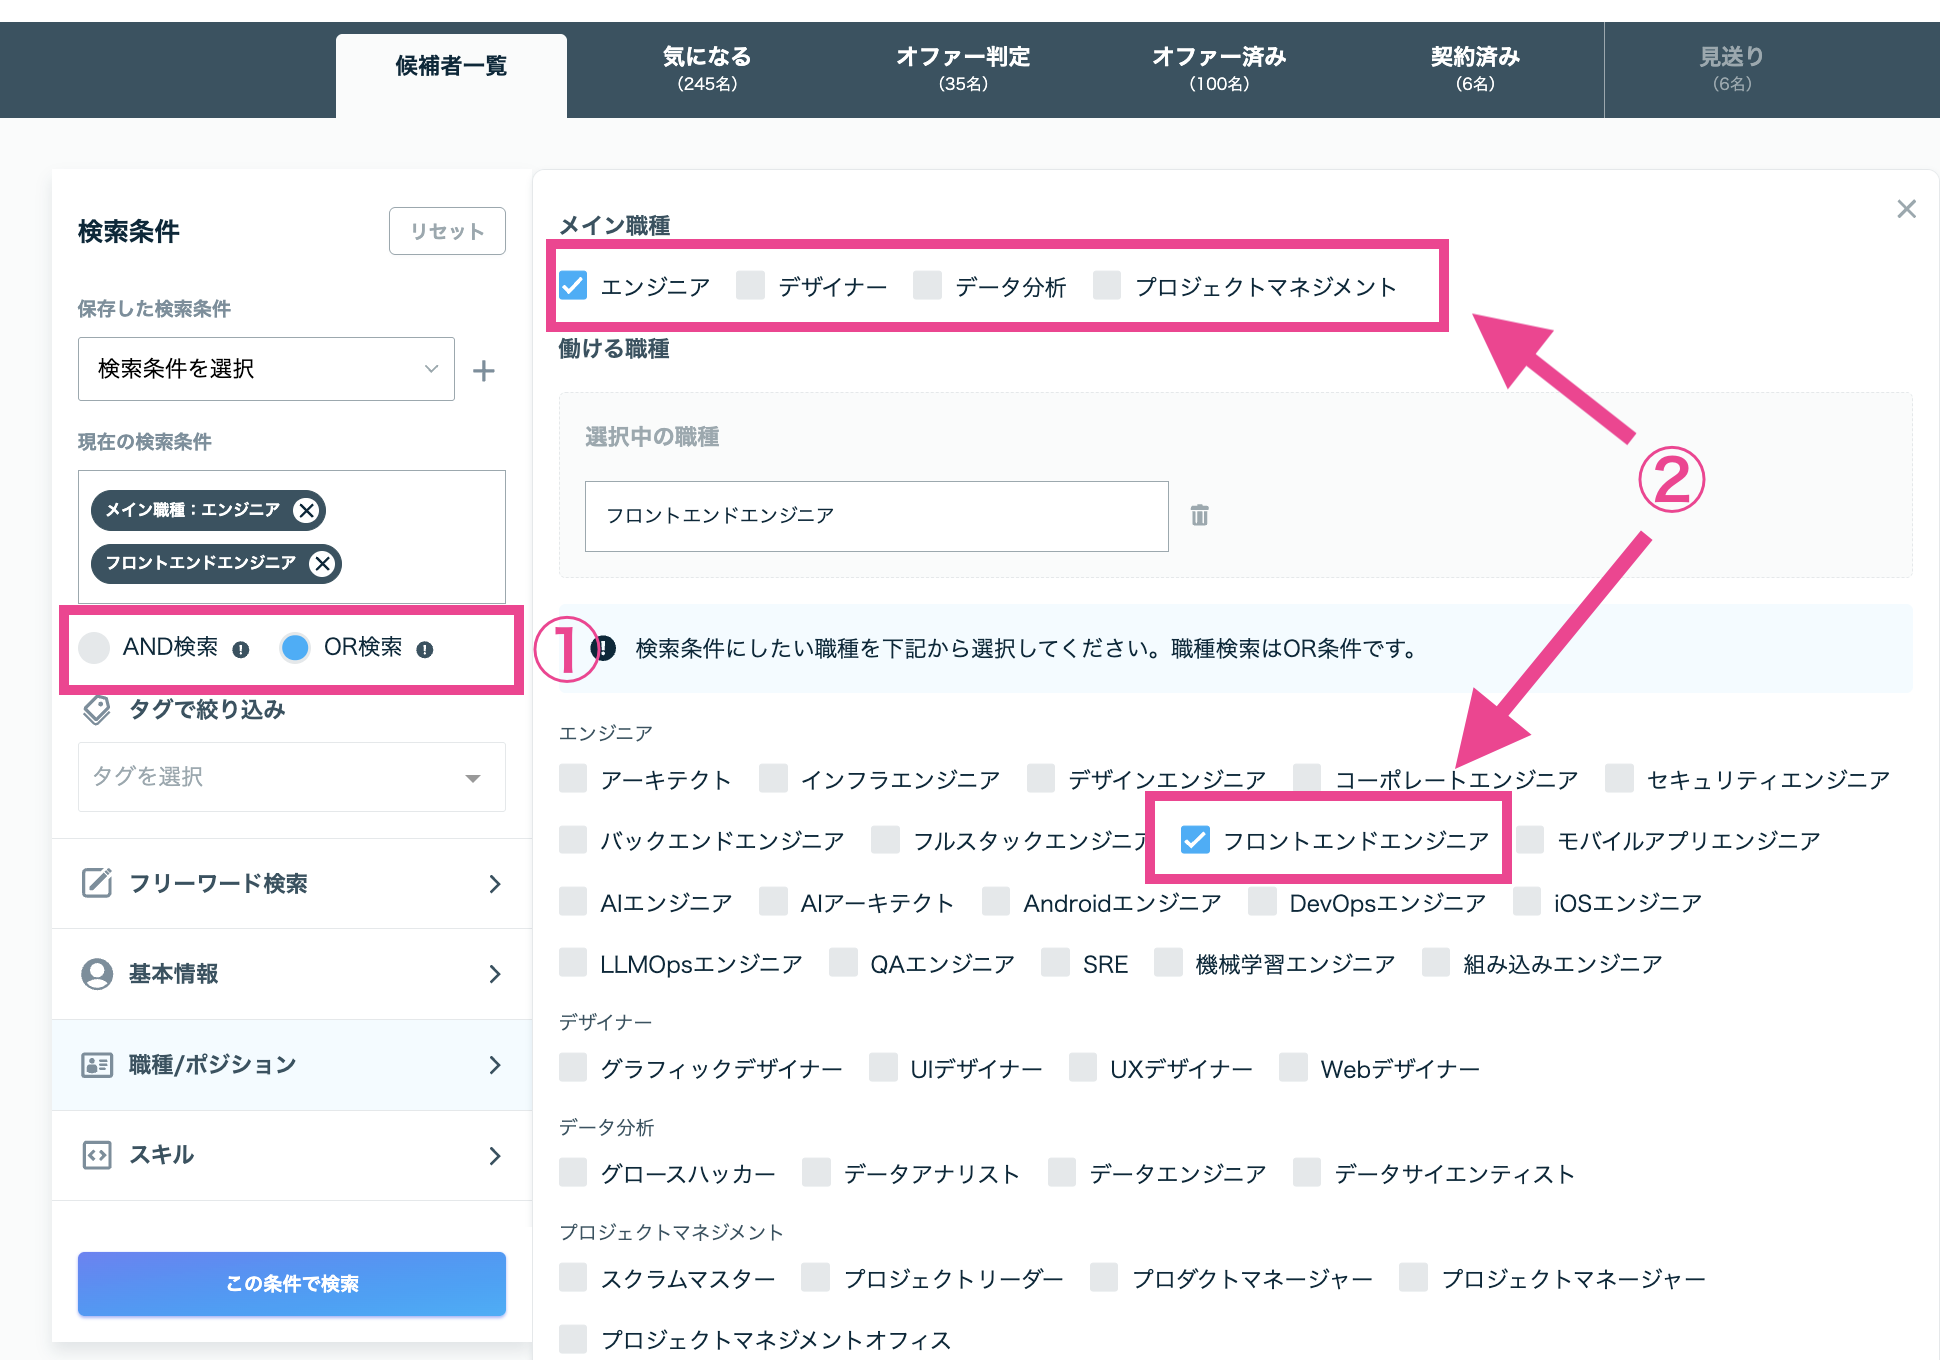
Task: Click the tag icon beside タグで絞り込み
Action: pos(97,710)
